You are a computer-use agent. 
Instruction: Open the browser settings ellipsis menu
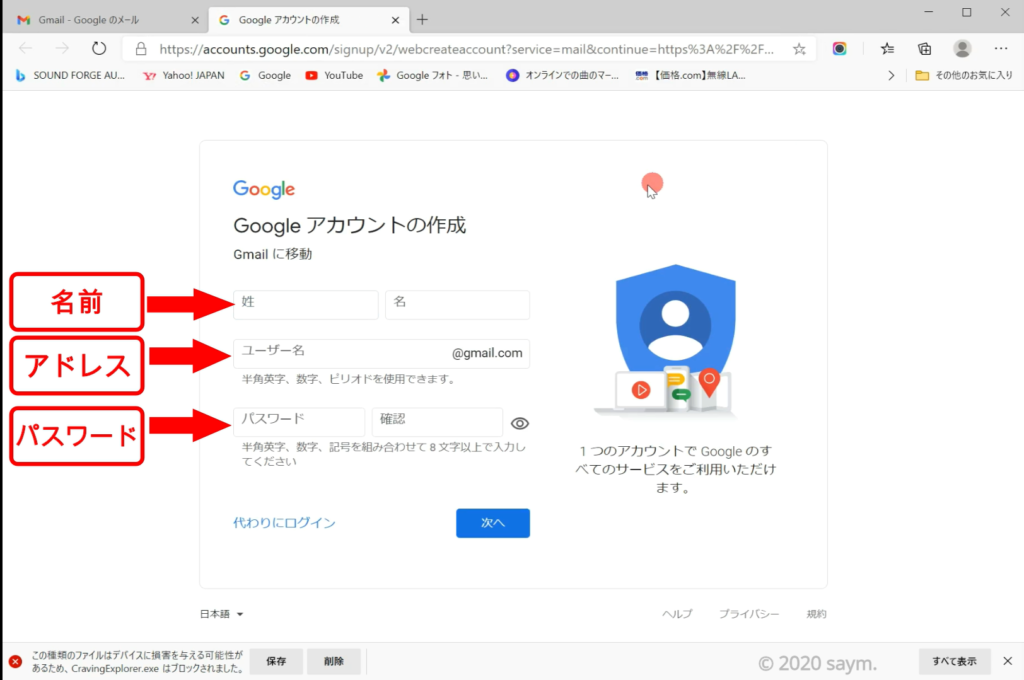tap(1002, 48)
